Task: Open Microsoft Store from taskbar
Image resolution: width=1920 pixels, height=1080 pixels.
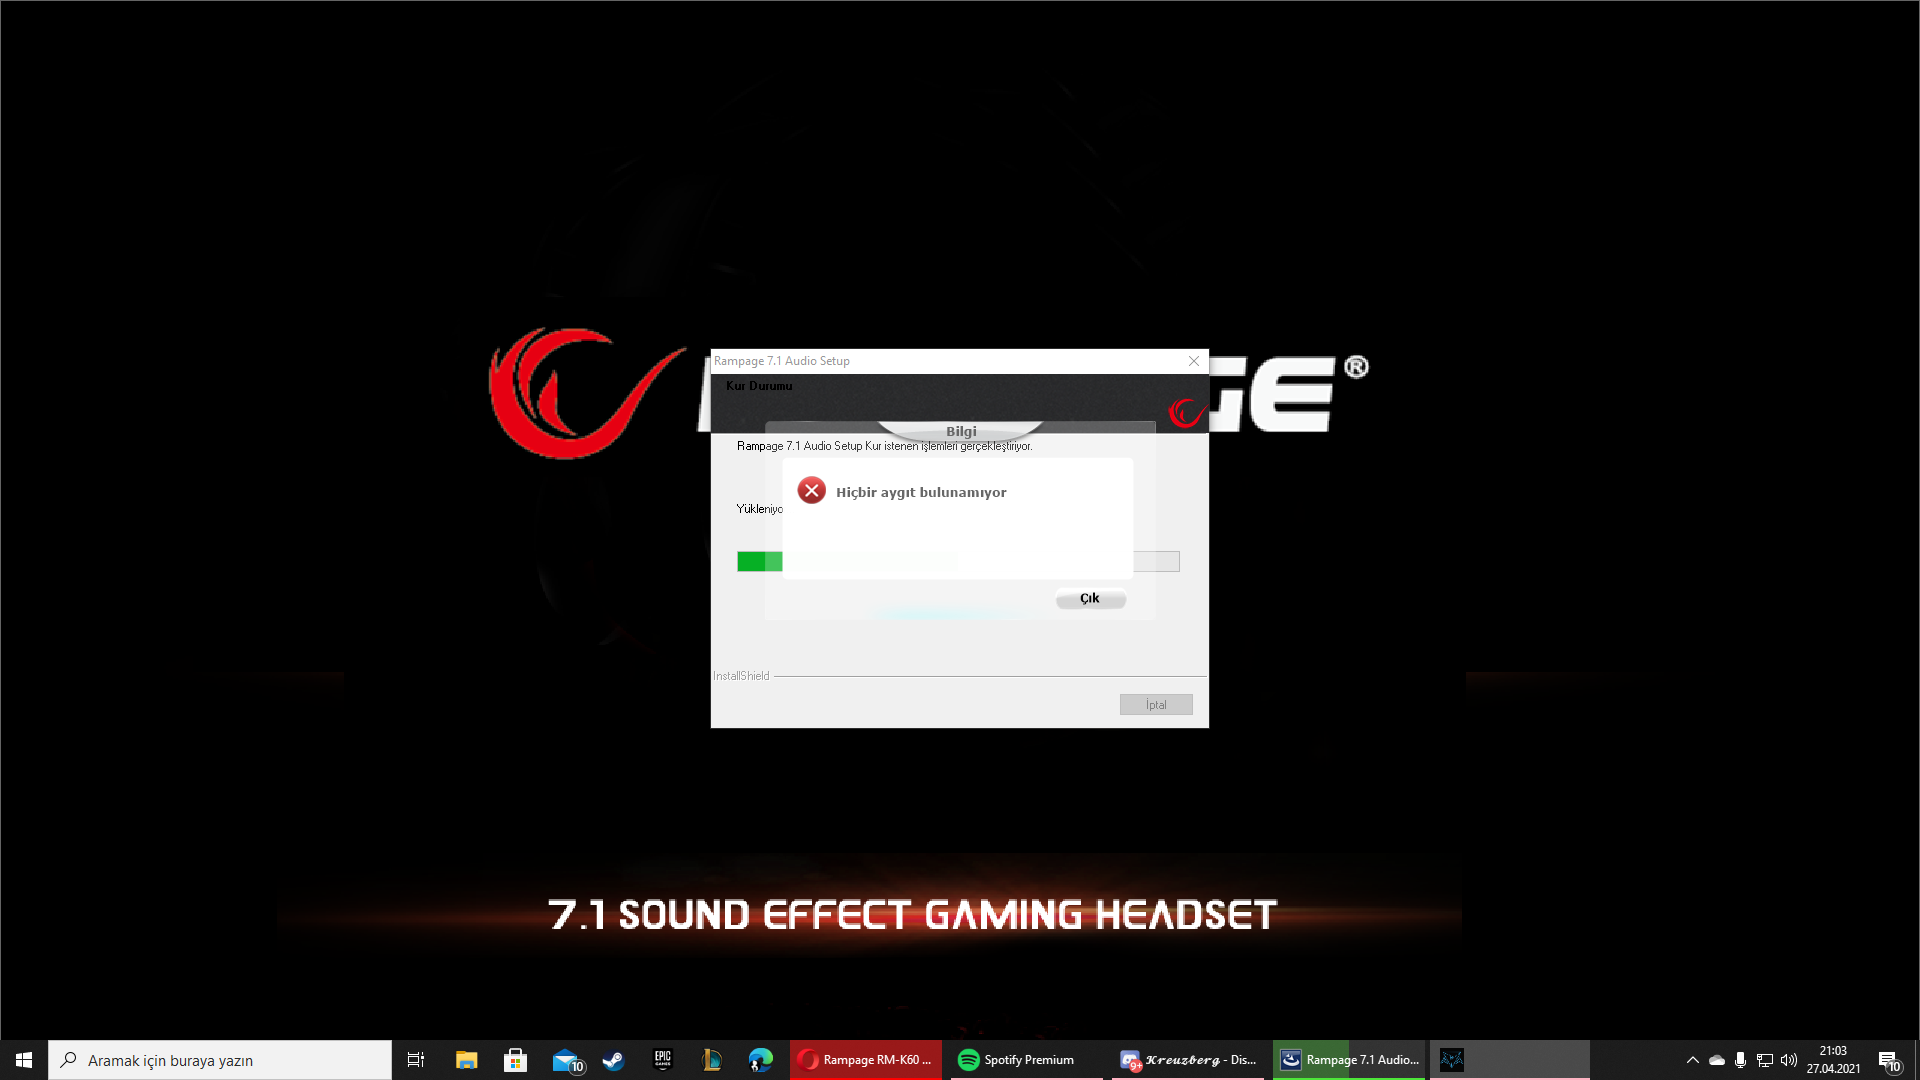Action: (515, 1060)
